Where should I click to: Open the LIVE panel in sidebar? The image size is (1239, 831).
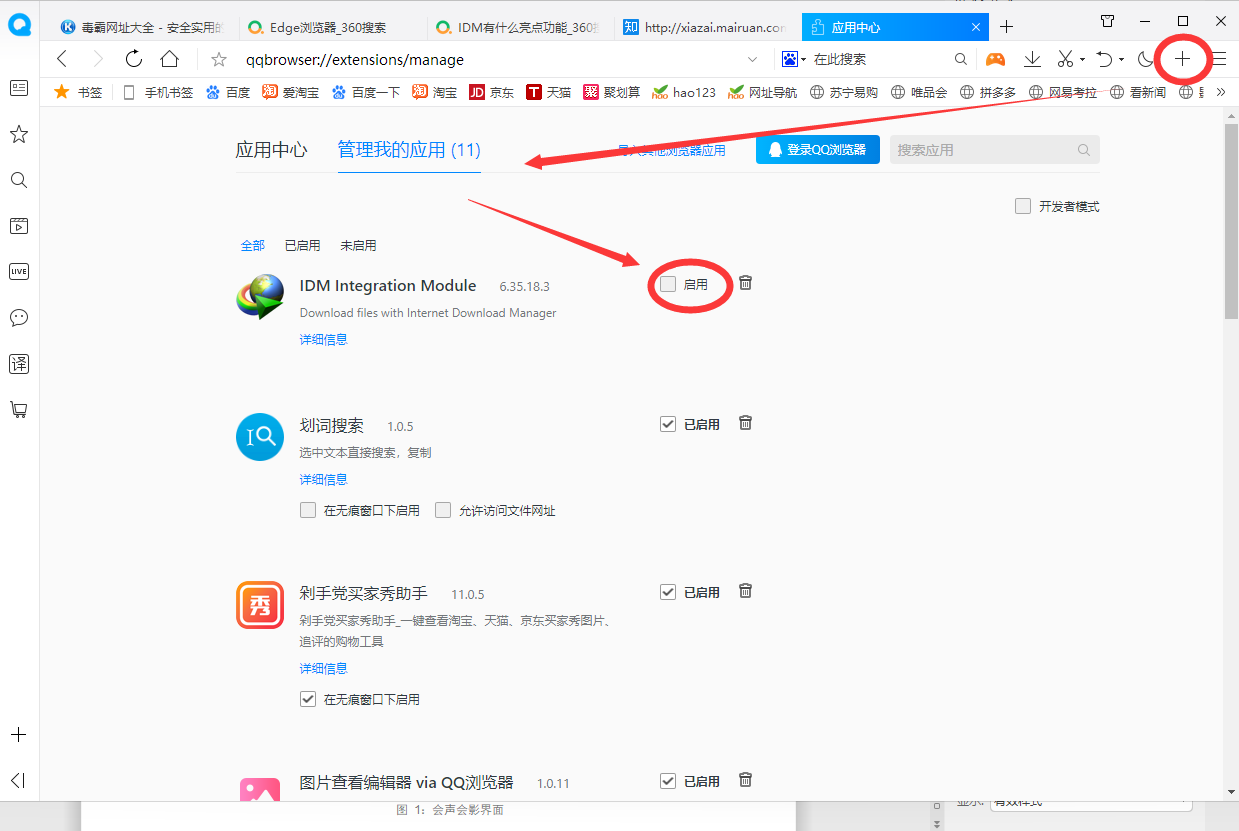pyautogui.click(x=19, y=271)
